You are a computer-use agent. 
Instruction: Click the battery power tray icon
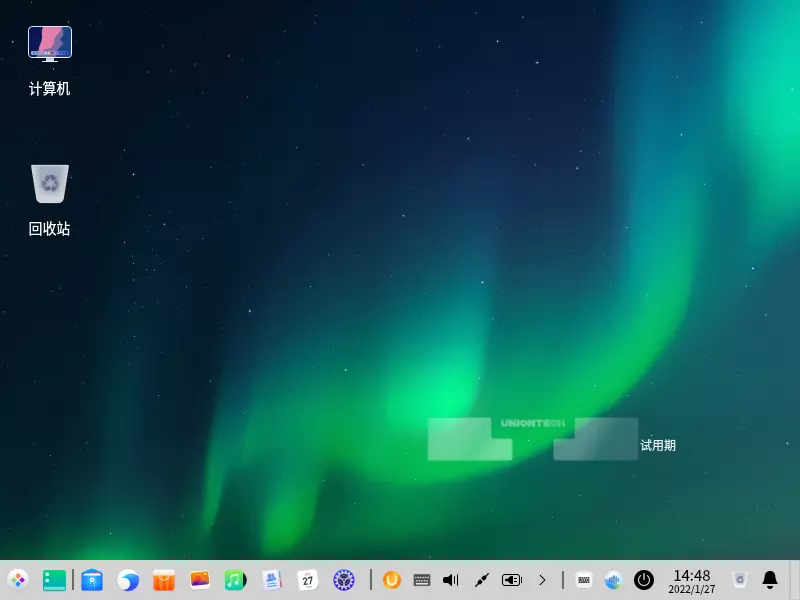coord(512,580)
